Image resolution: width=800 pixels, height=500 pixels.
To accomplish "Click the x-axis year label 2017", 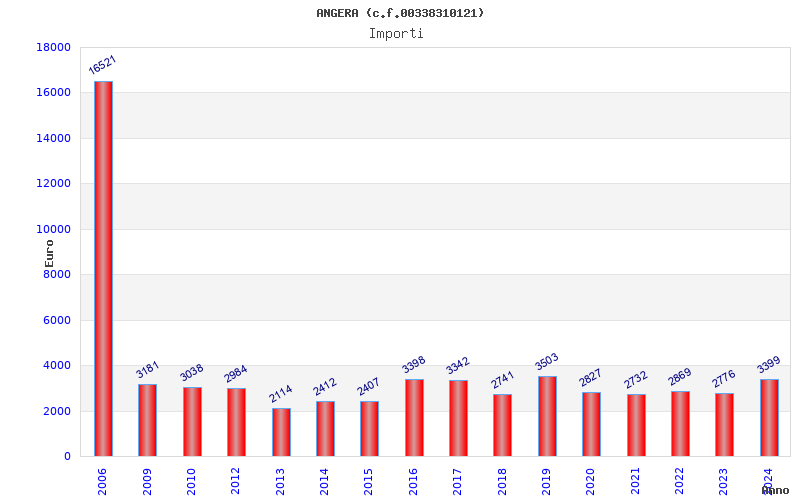I will tap(458, 482).
